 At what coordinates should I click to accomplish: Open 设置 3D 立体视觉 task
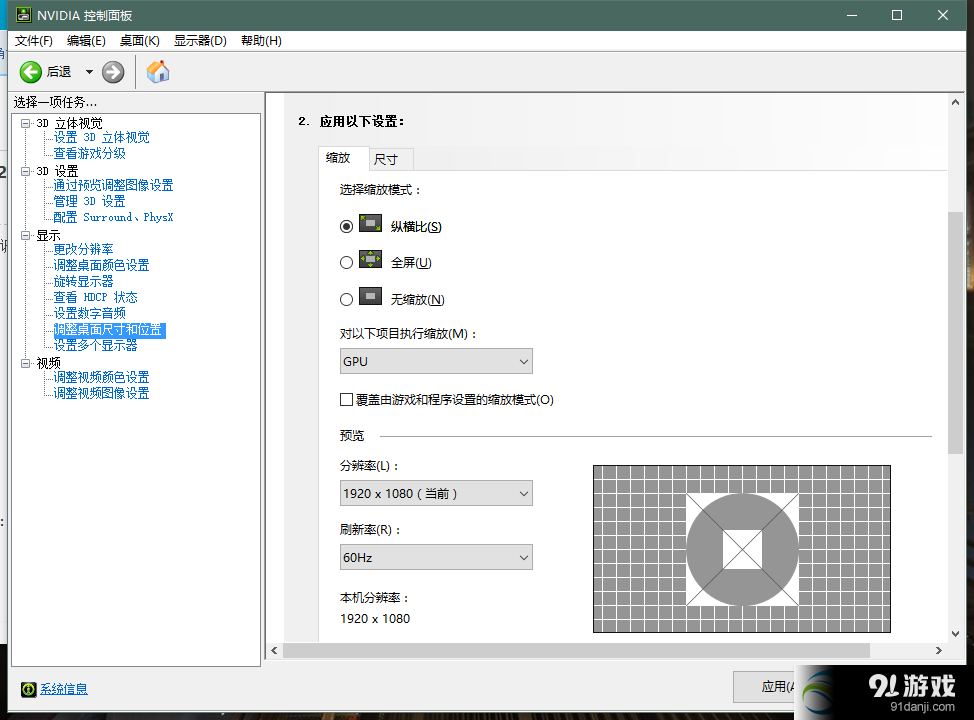(101, 137)
